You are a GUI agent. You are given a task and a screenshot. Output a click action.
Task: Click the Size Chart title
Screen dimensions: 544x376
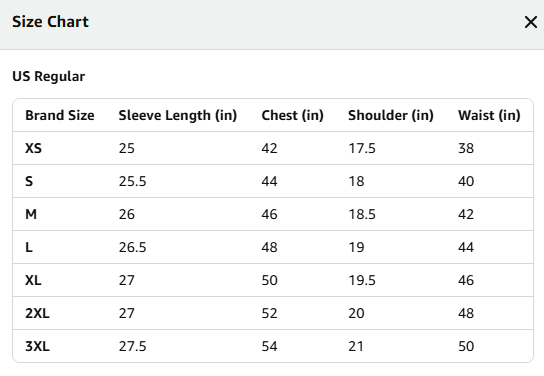pyautogui.click(x=50, y=22)
